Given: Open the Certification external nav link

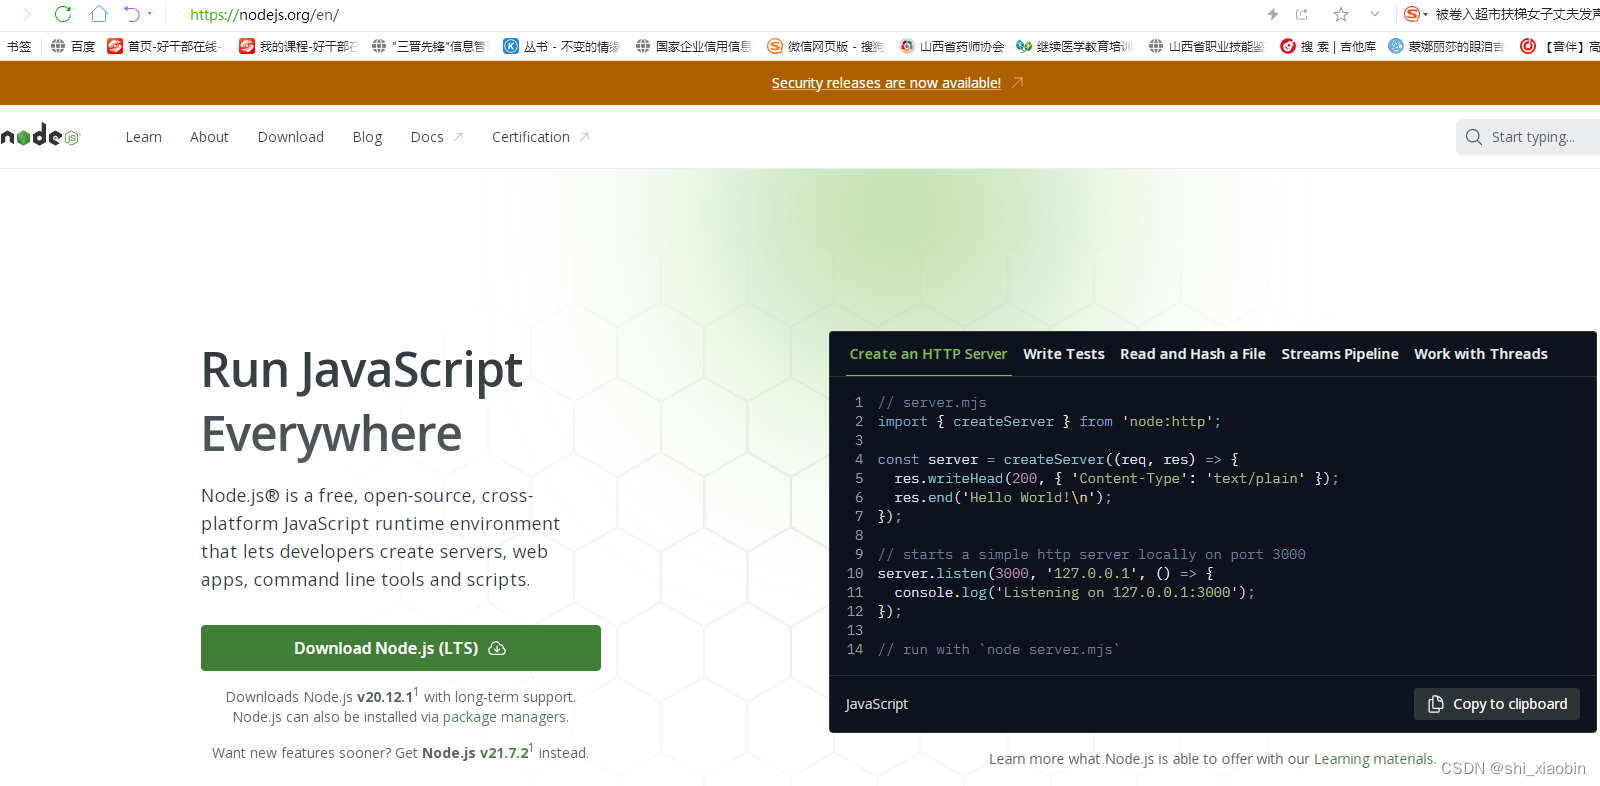Looking at the screenshot, I should tap(540, 137).
